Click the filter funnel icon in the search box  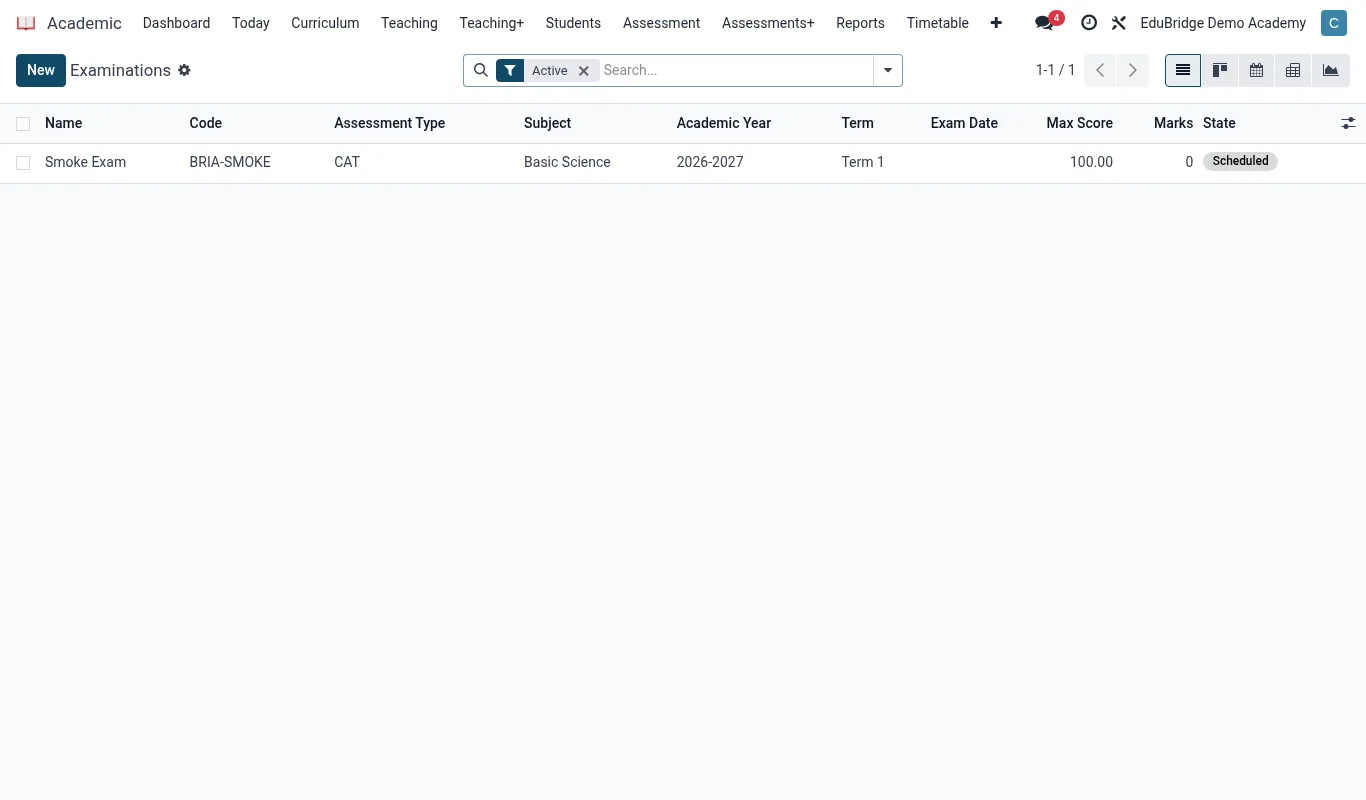point(510,70)
